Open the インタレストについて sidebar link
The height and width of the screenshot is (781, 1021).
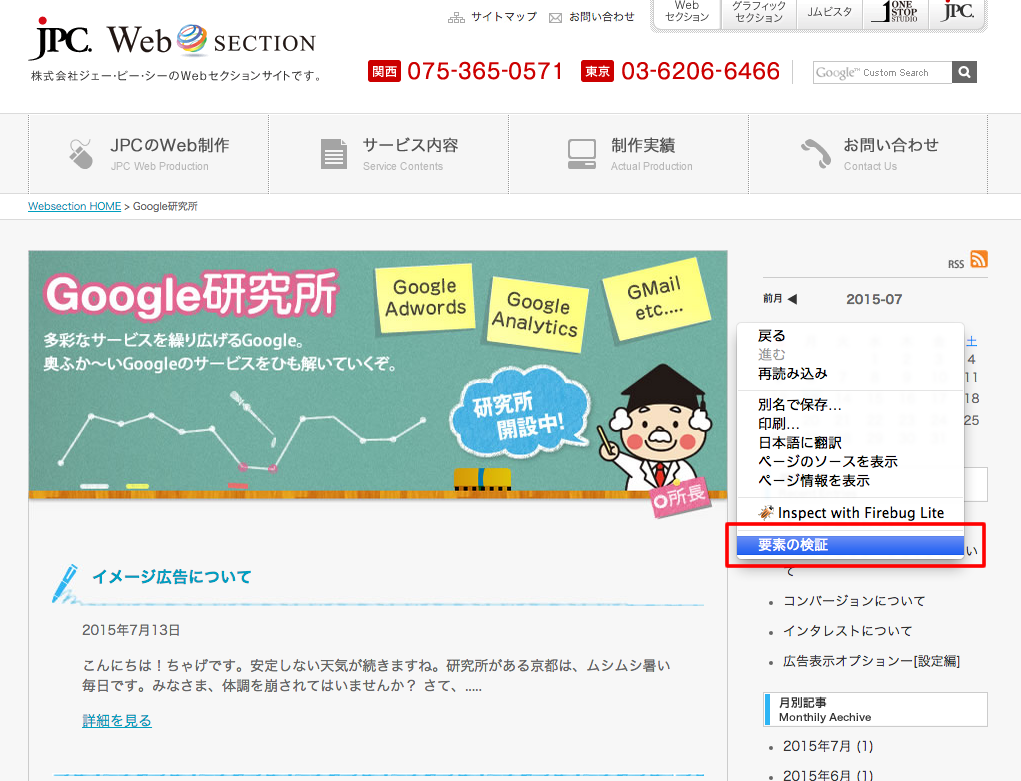click(847, 631)
